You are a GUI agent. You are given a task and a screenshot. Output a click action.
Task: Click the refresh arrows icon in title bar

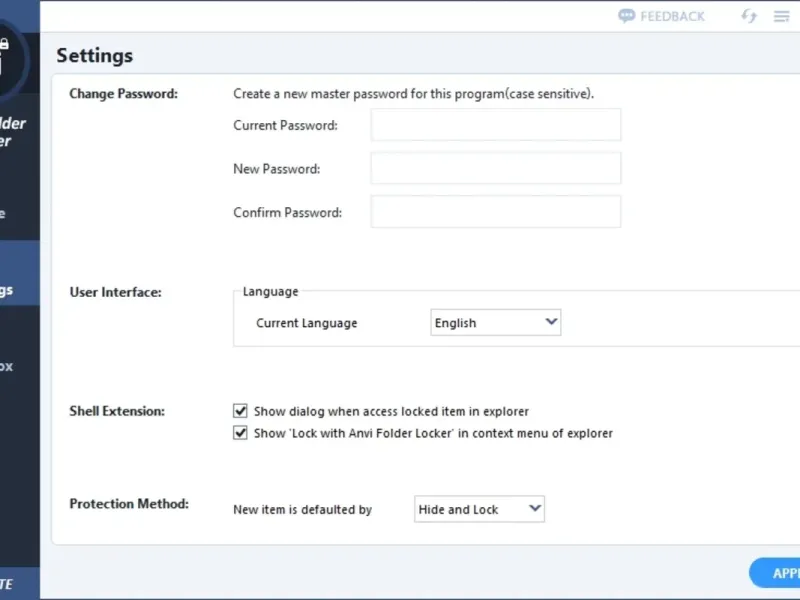[x=749, y=16]
